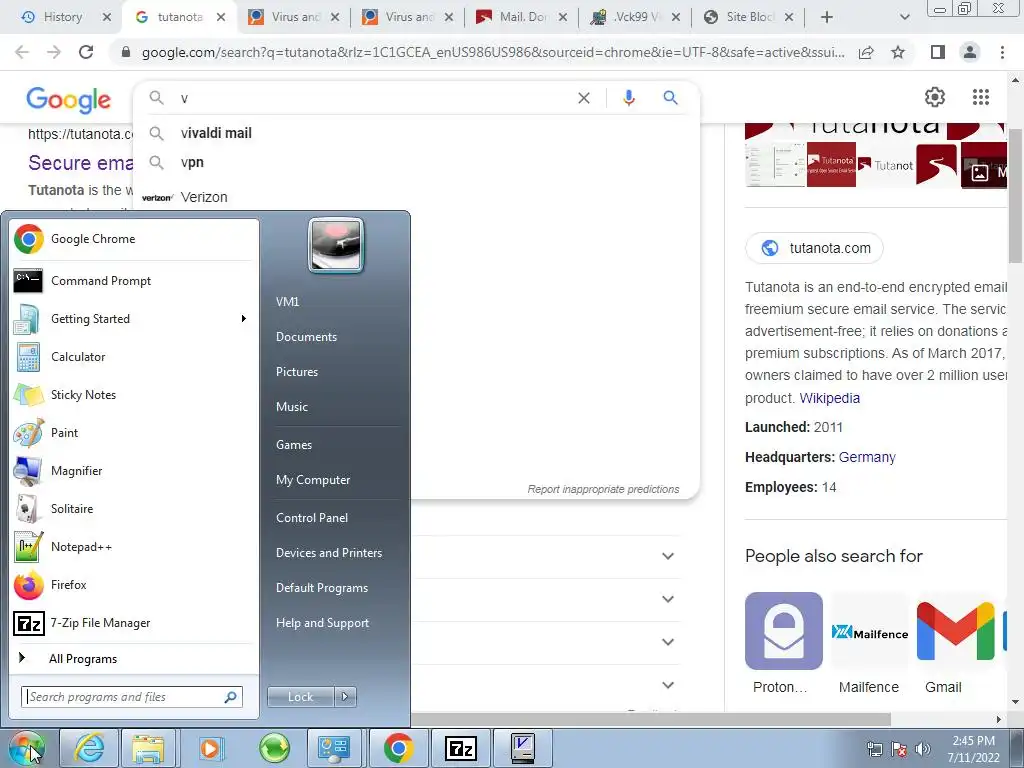Show All Programs list

pyautogui.click(x=134, y=658)
